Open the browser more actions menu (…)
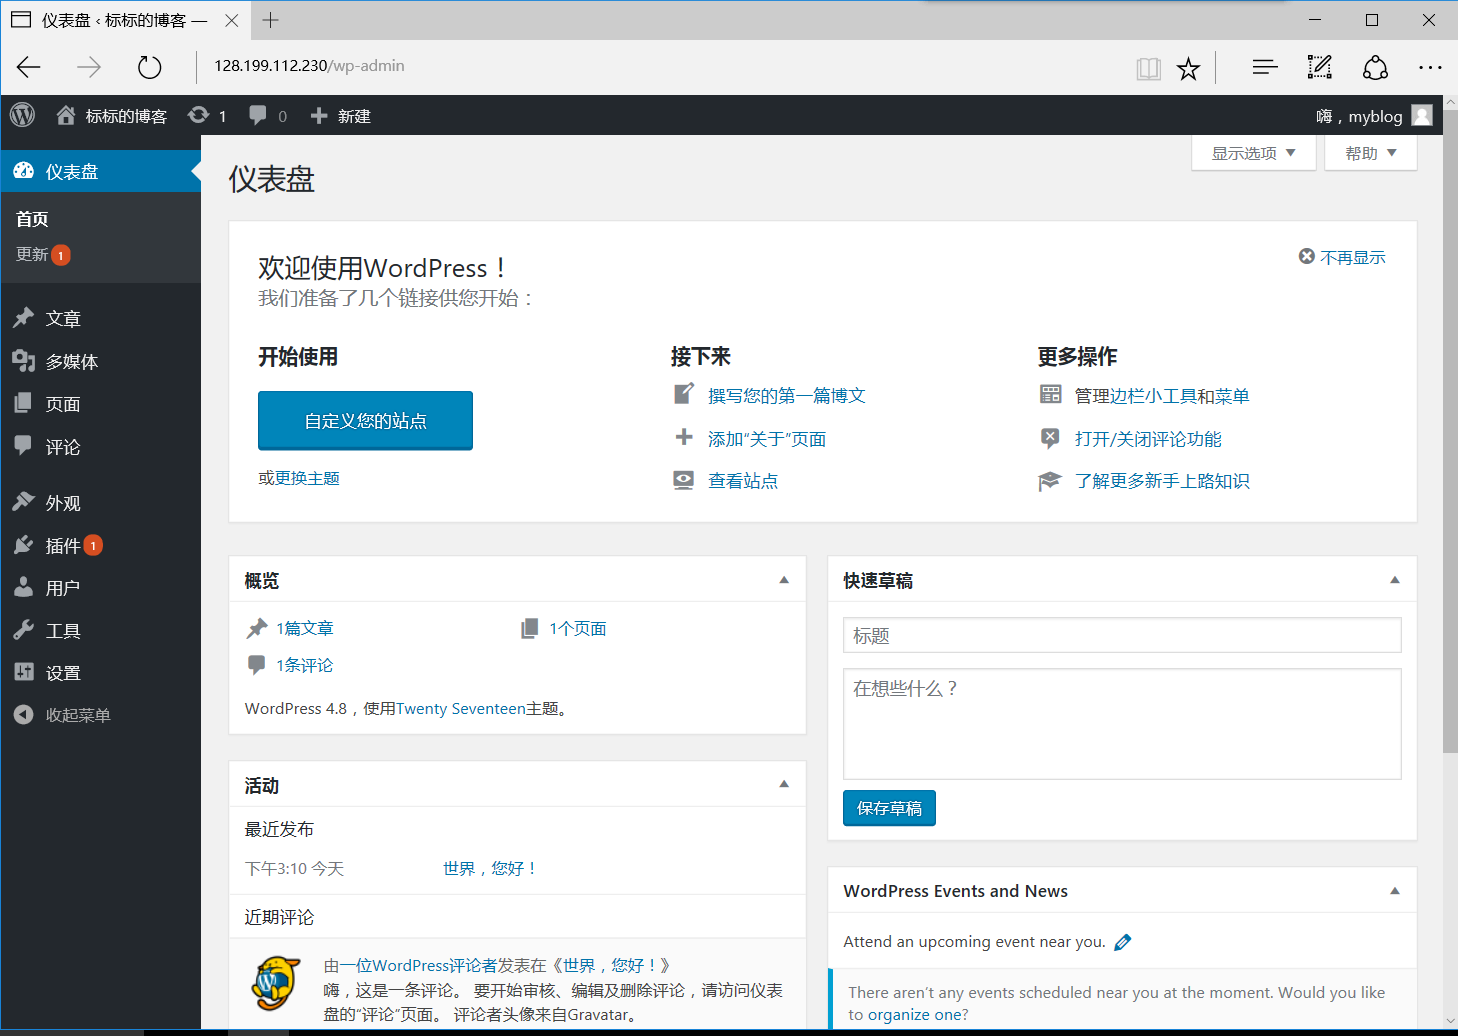This screenshot has height=1036, width=1458. pos(1430,67)
